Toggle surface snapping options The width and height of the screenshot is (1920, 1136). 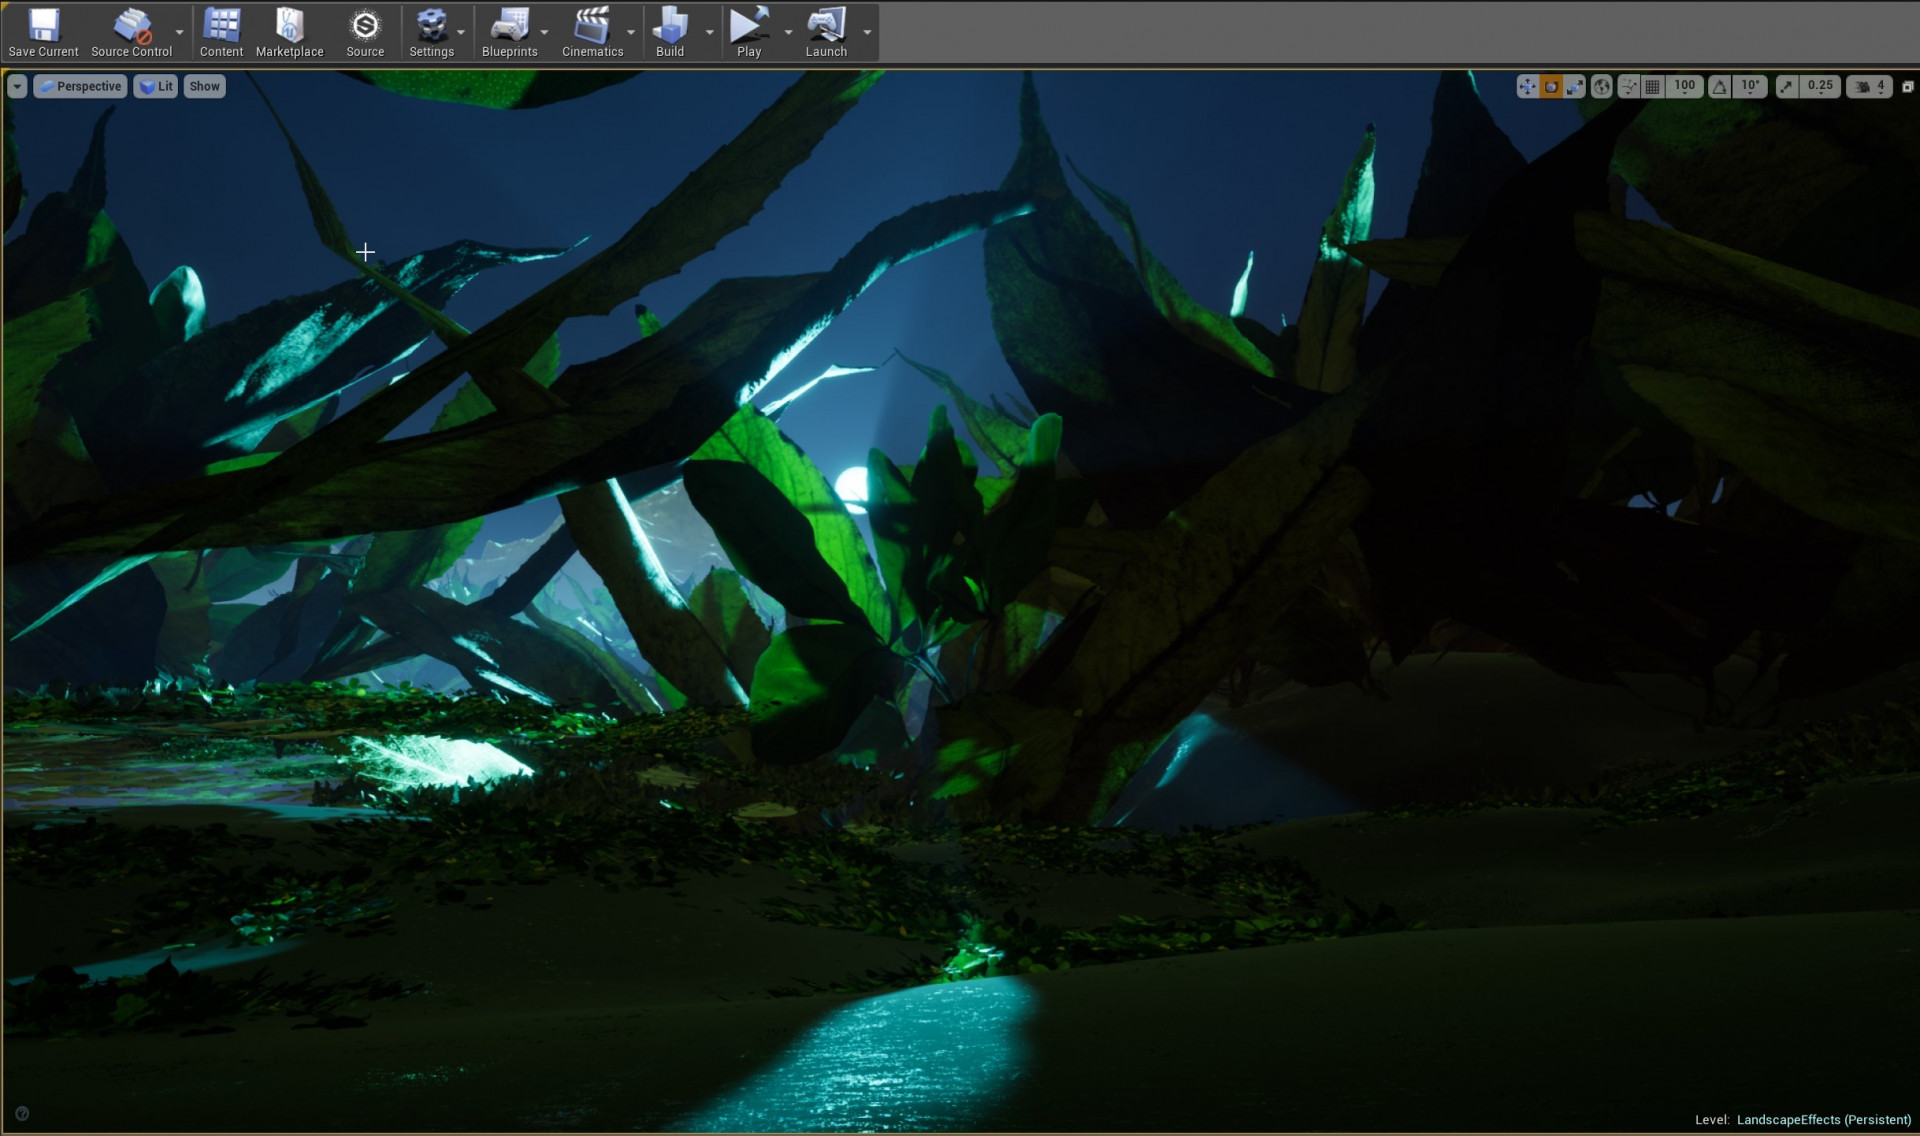1629,87
